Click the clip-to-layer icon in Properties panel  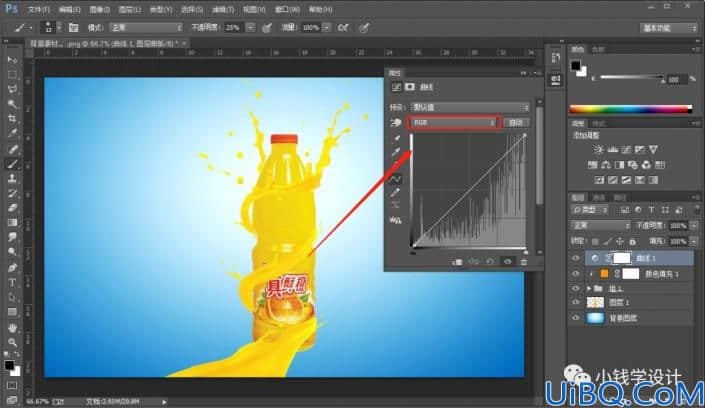tap(457, 262)
